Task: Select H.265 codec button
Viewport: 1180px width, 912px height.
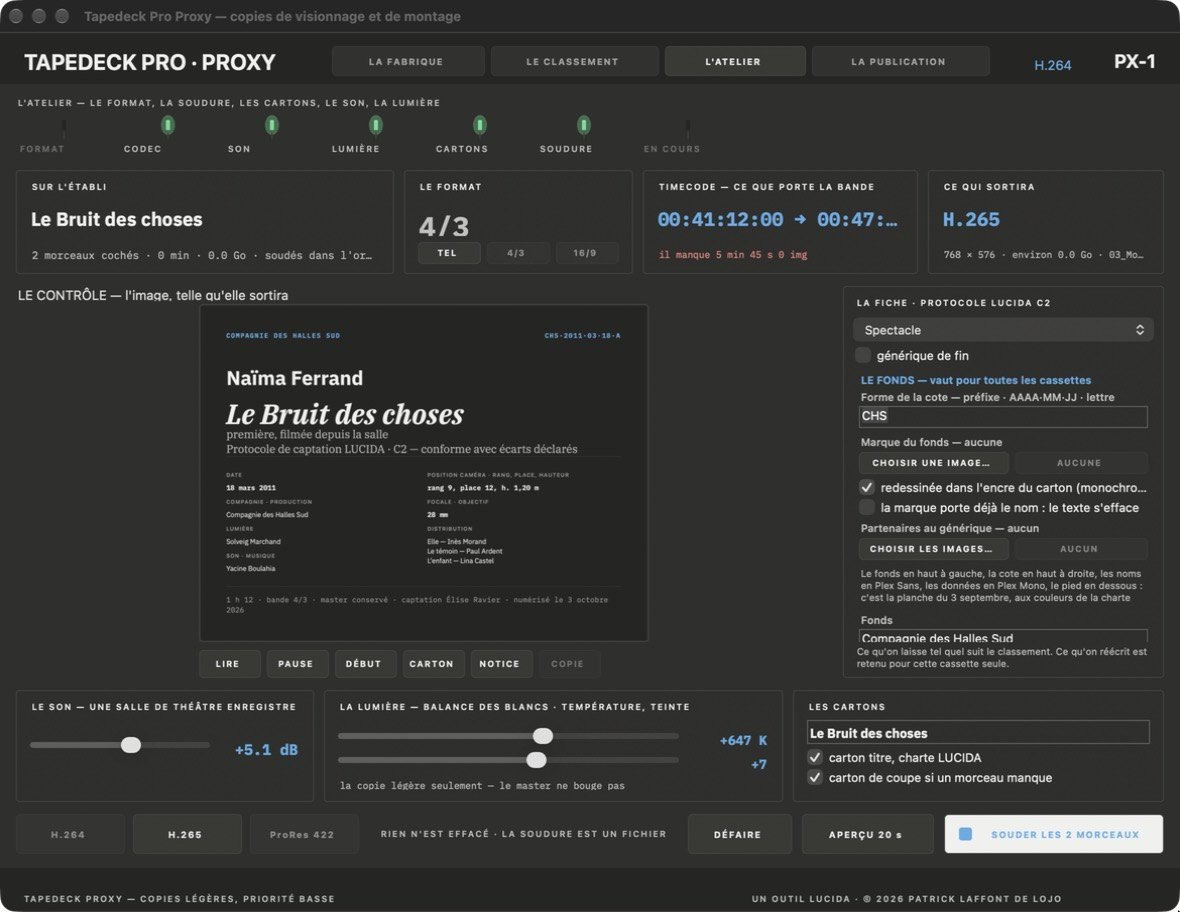Action: (x=186, y=834)
